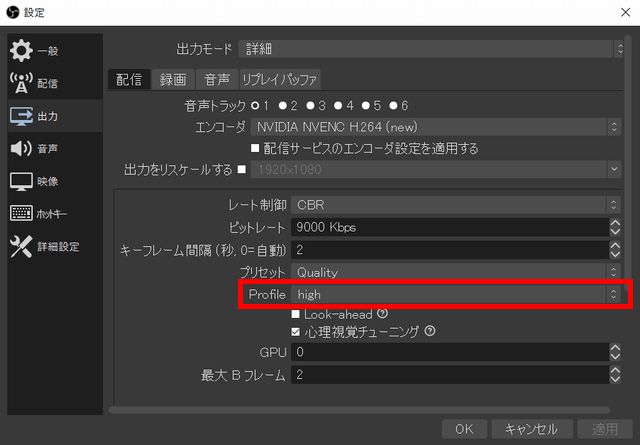Viewport: 640px width, 445px height.
Task: Click the GPU value field
Action: click(x=450, y=352)
